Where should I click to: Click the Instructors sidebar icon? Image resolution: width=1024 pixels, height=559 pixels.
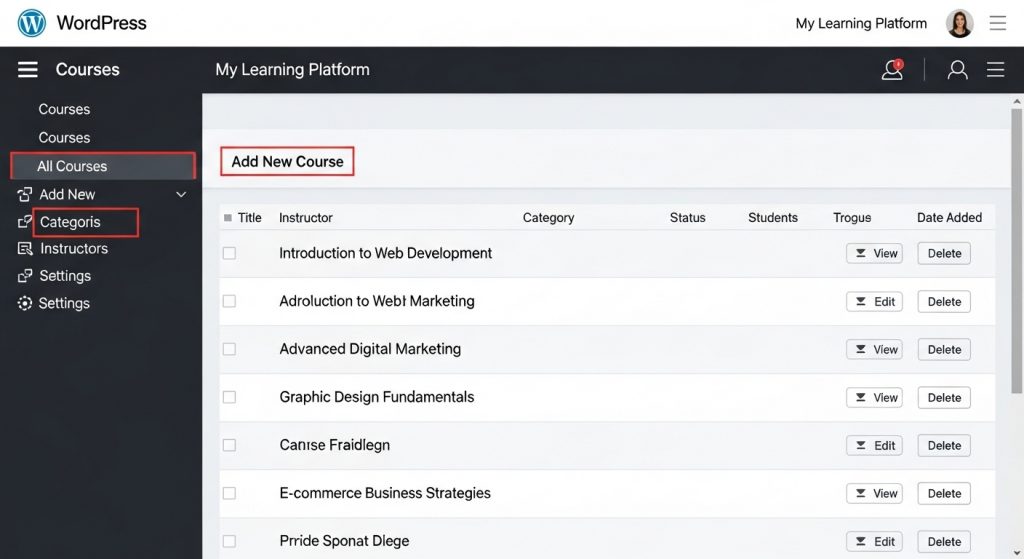point(25,249)
